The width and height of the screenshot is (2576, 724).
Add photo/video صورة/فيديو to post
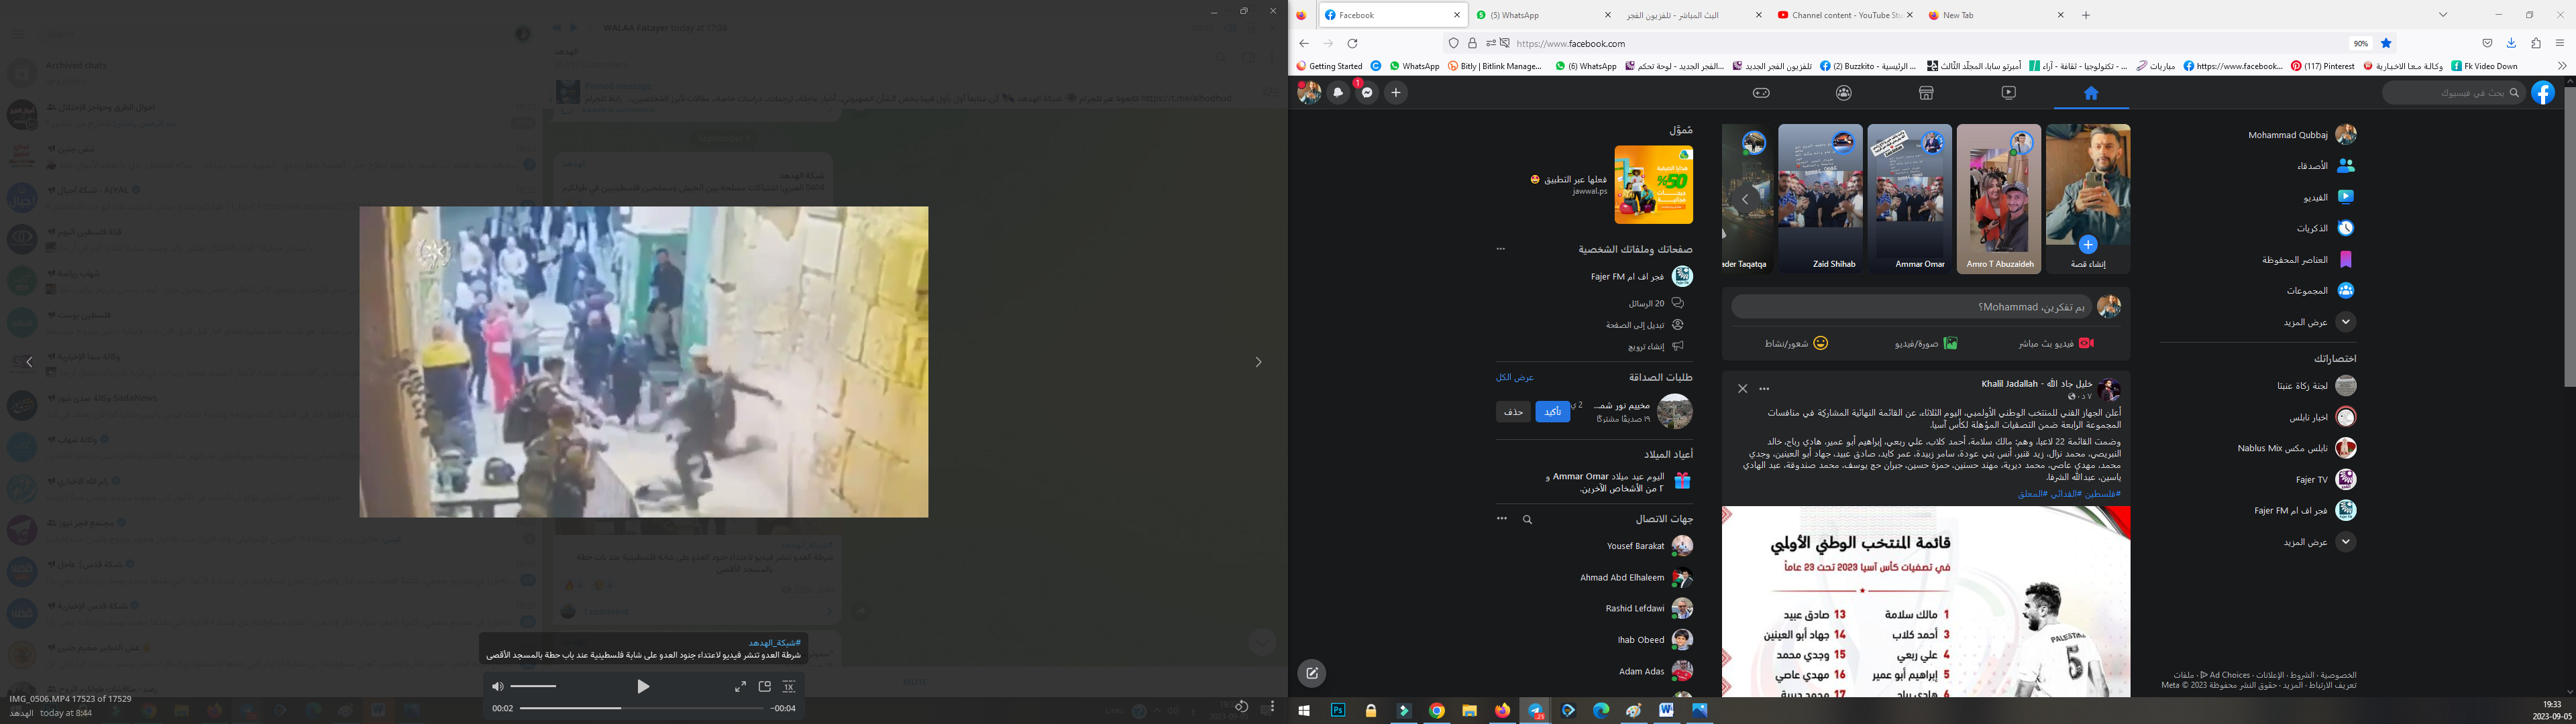click(x=1926, y=343)
